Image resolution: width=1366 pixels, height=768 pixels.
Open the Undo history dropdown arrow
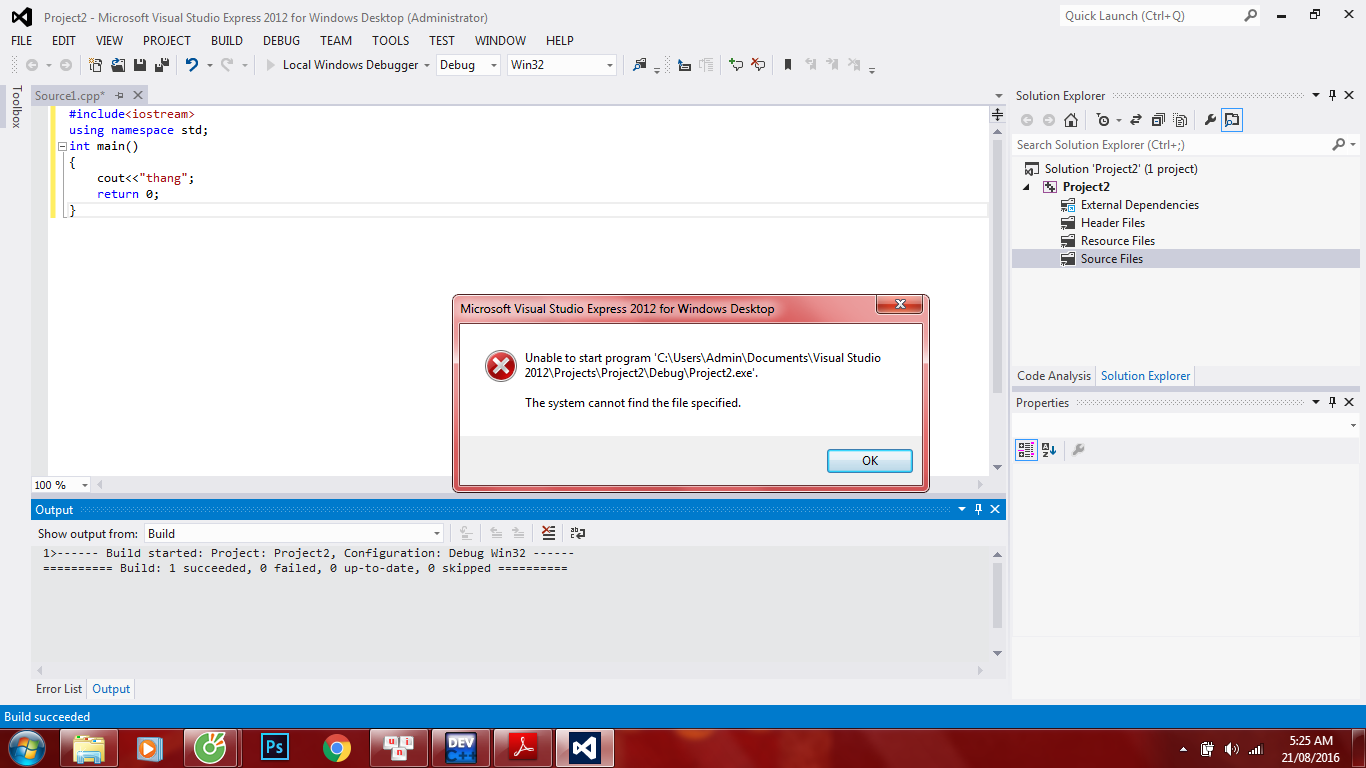[209, 66]
